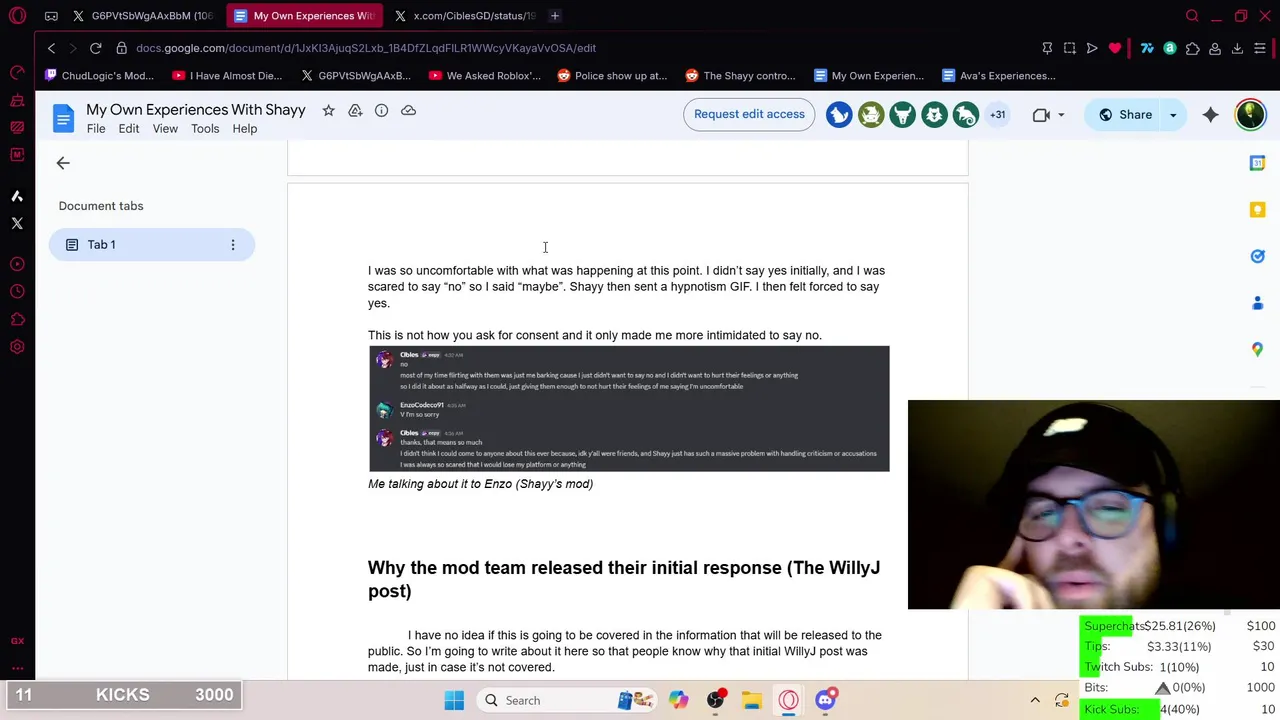Open GX Control speedometer in sidebar
The height and width of the screenshot is (720, 1280).
[x=17, y=72]
